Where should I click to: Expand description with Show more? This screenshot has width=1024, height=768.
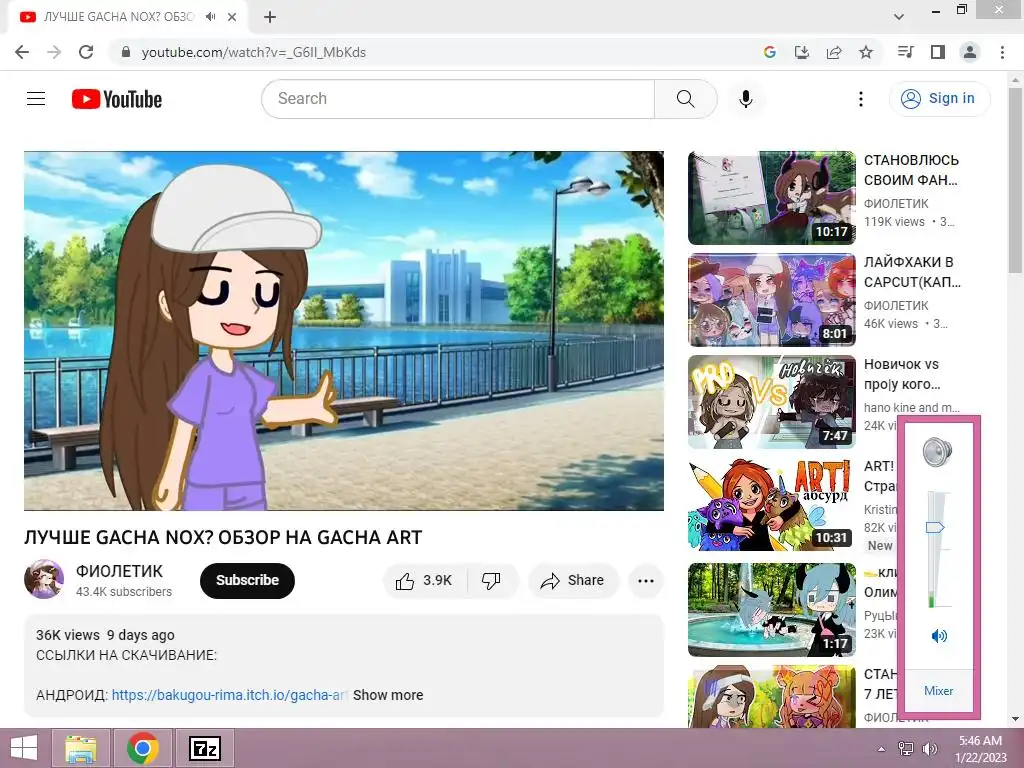pyautogui.click(x=388, y=695)
